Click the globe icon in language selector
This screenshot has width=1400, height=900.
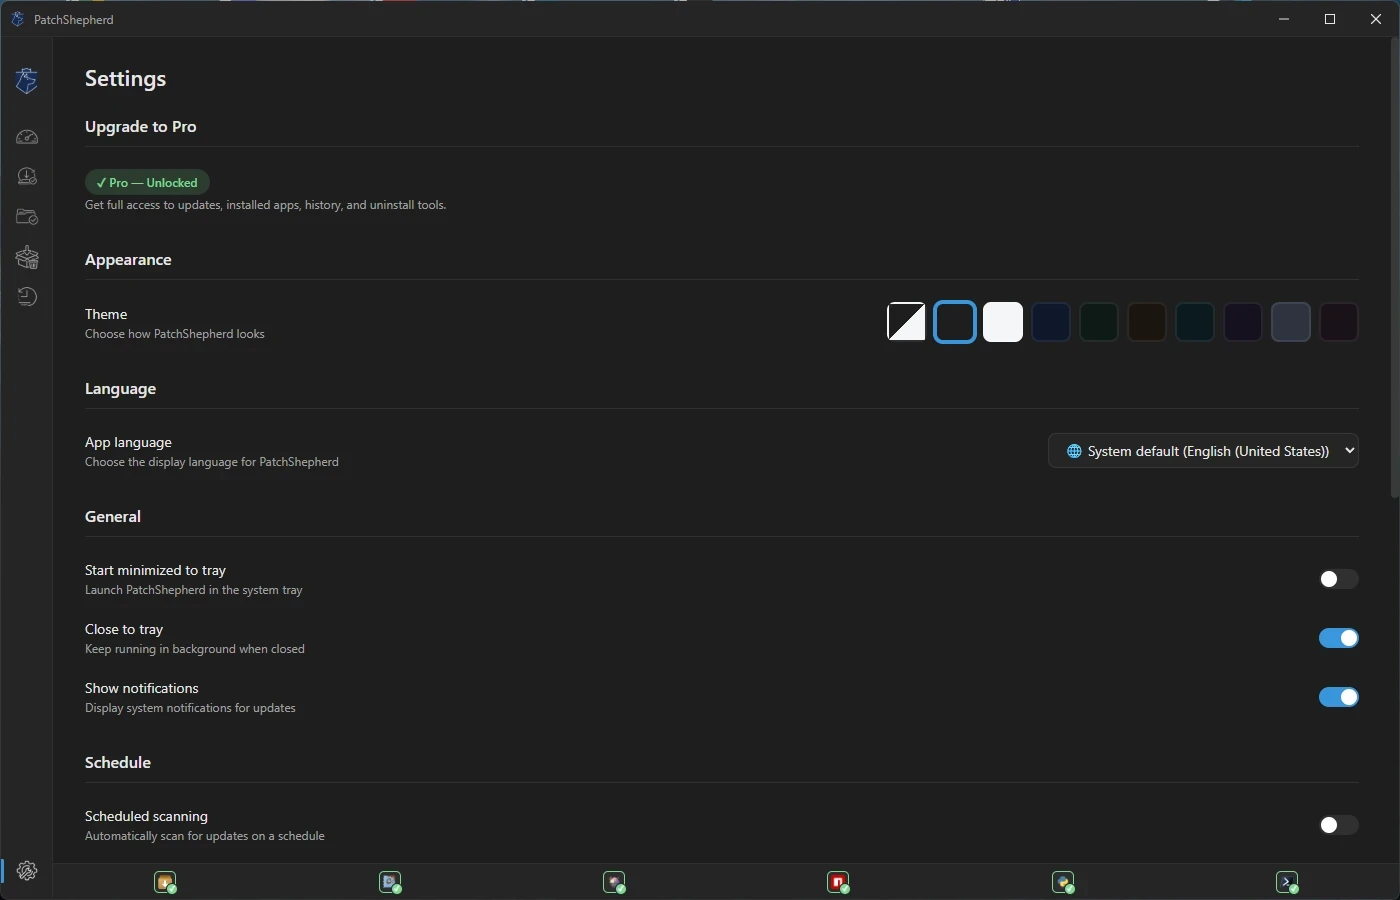[x=1074, y=451]
